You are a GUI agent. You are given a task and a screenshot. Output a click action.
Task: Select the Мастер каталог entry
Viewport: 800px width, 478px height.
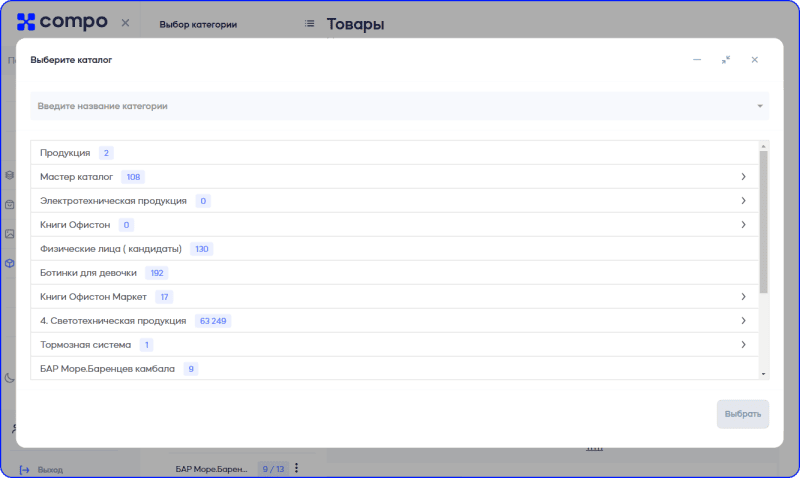click(394, 177)
